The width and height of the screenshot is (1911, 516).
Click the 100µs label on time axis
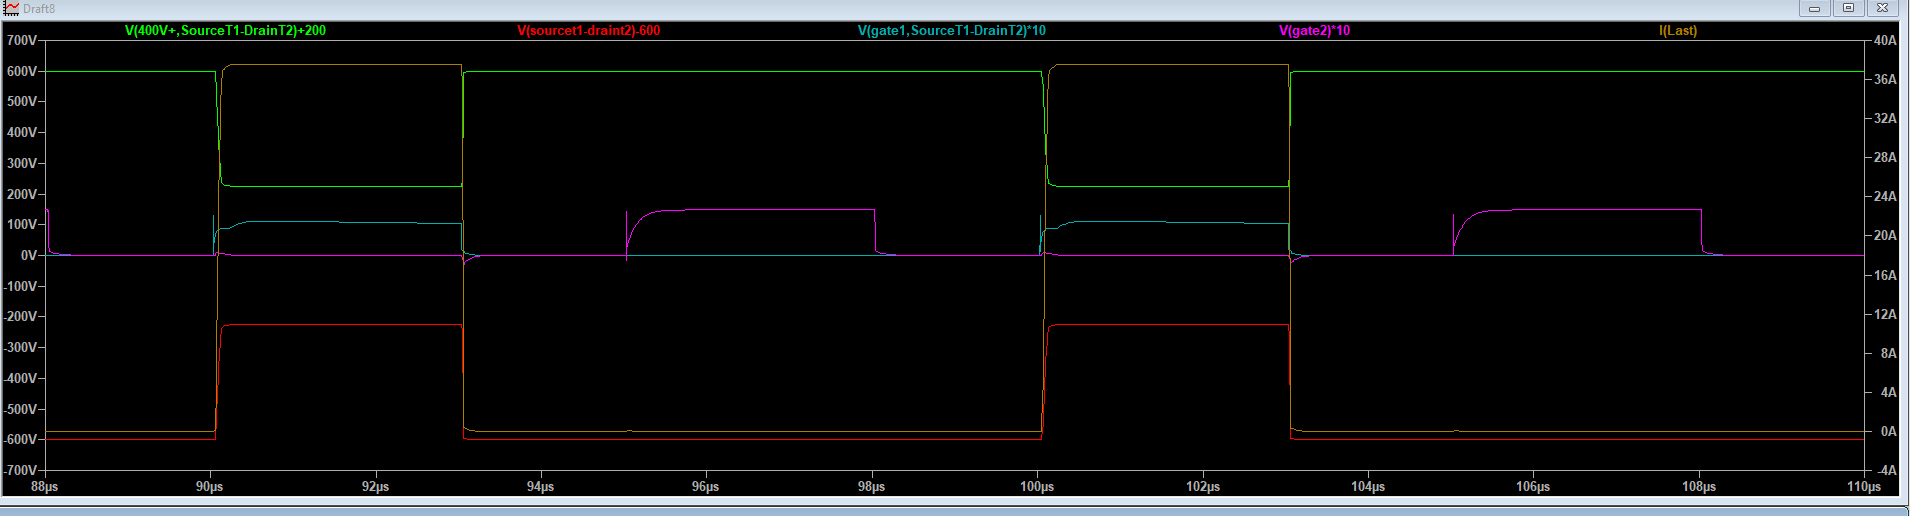pyautogui.click(x=1036, y=487)
